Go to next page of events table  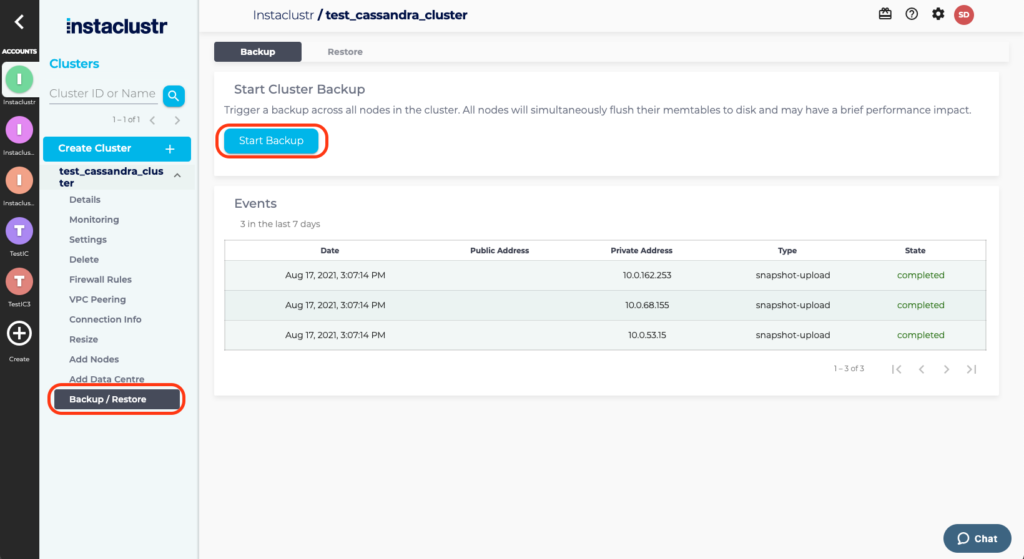pyautogui.click(x=946, y=369)
